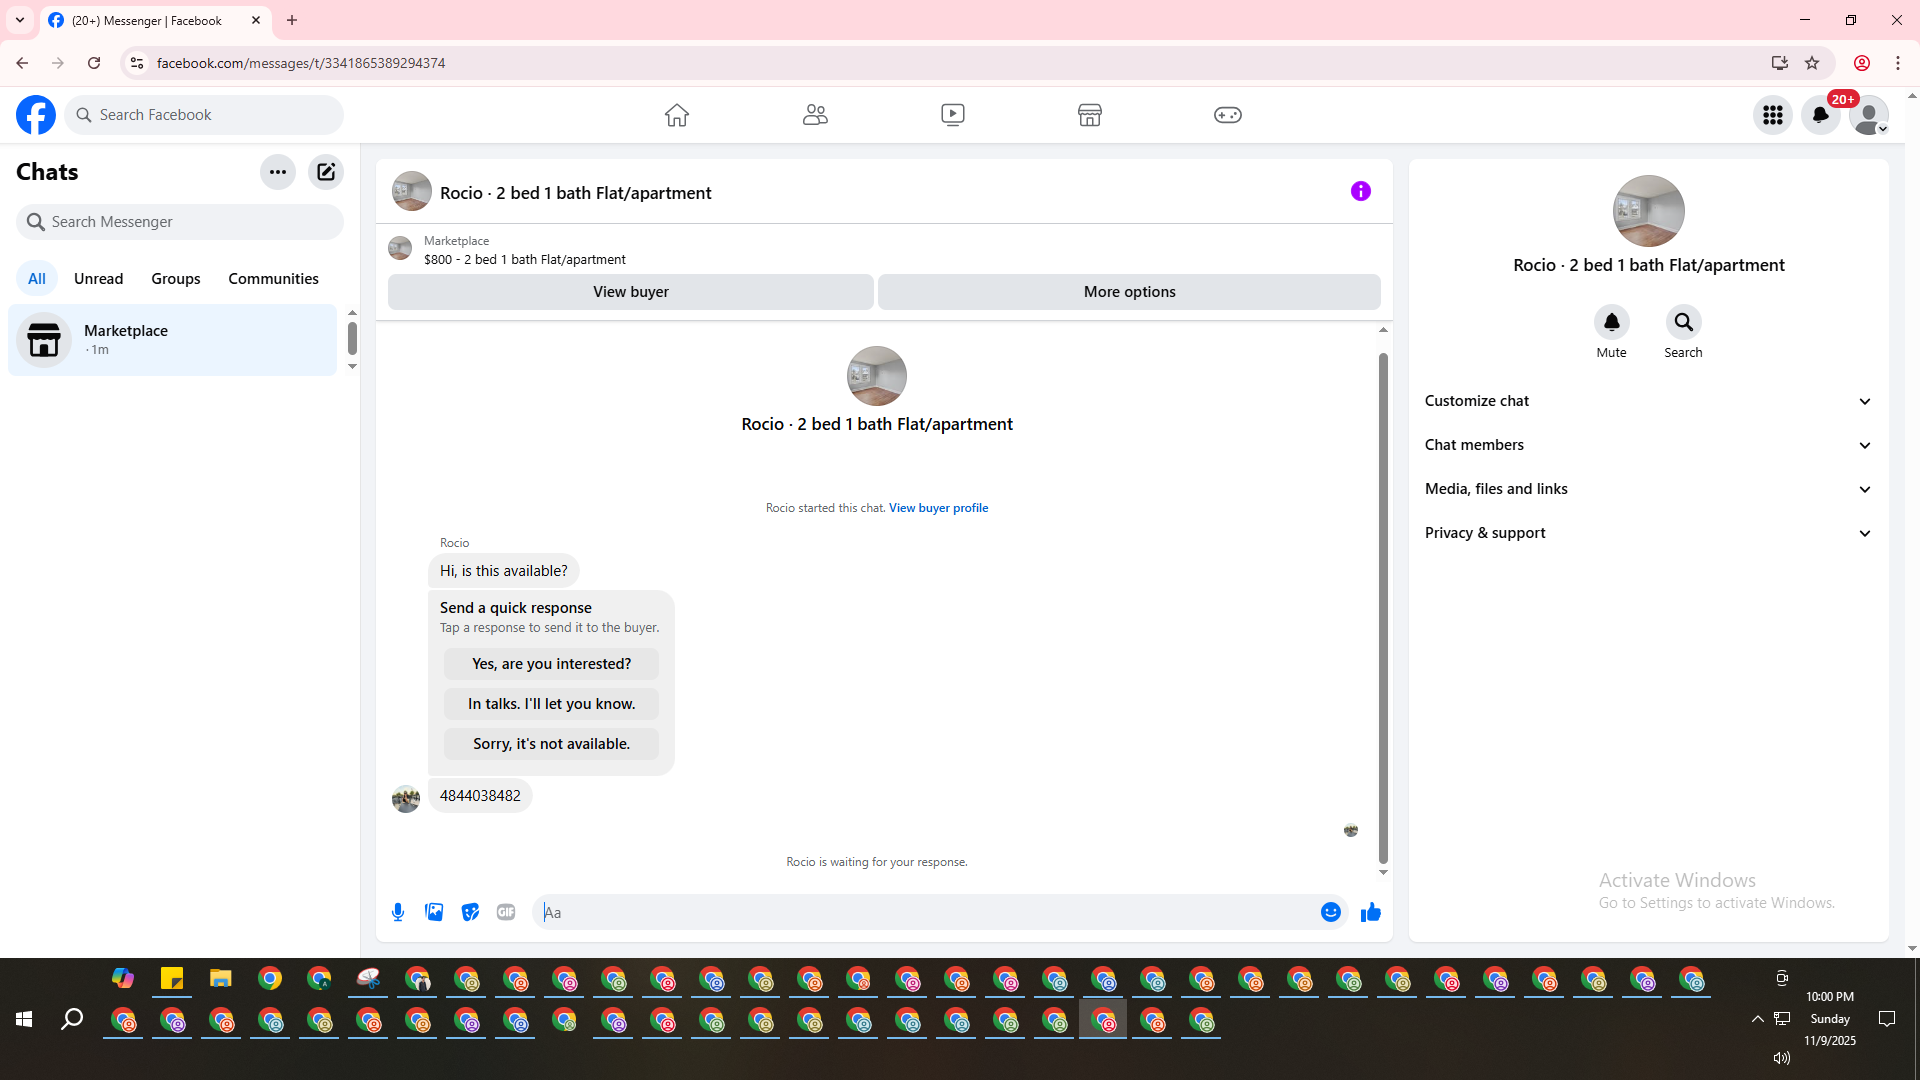Open the sticker picker icon

[470, 912]
